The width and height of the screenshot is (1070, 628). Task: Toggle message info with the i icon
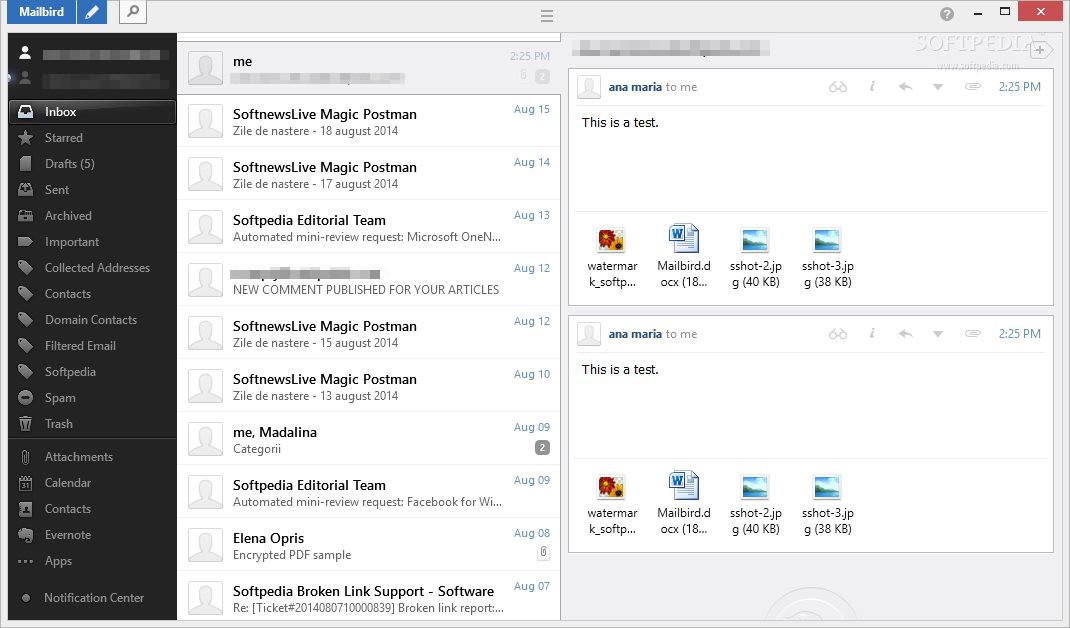pyautogui.click(x=872, y=87)
